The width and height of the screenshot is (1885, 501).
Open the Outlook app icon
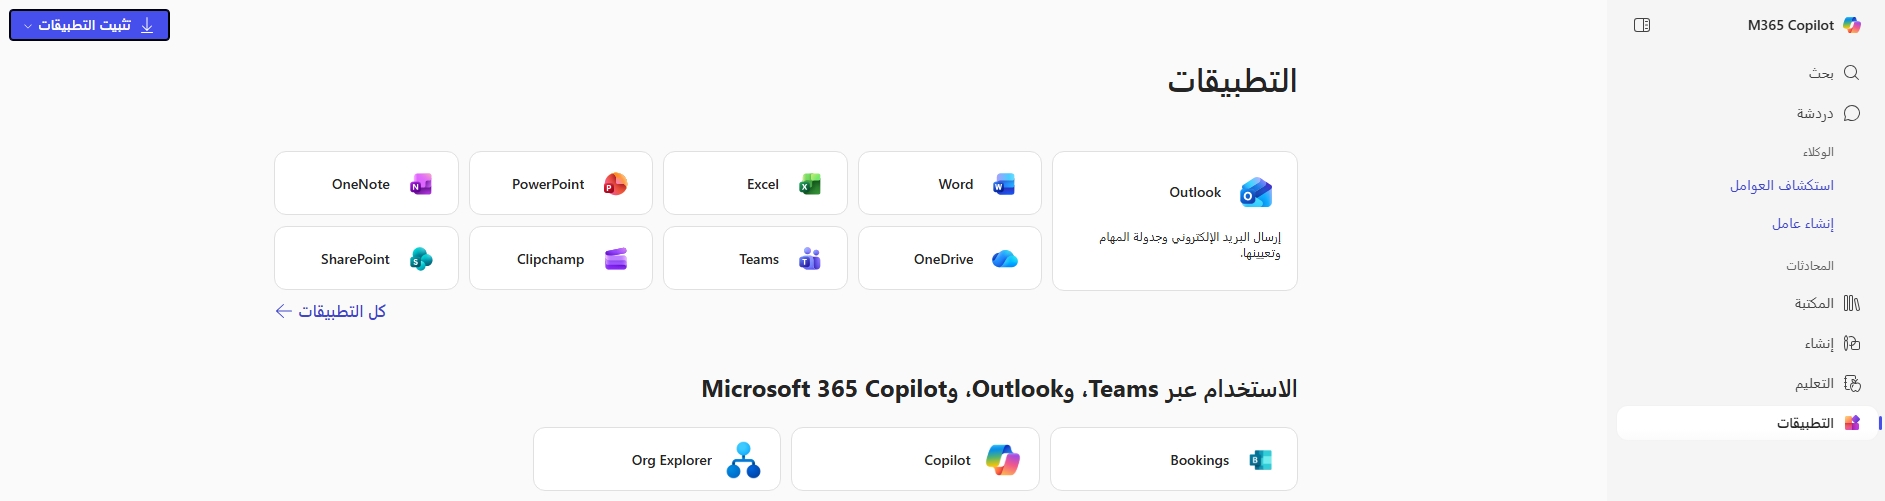[1256, 192]
